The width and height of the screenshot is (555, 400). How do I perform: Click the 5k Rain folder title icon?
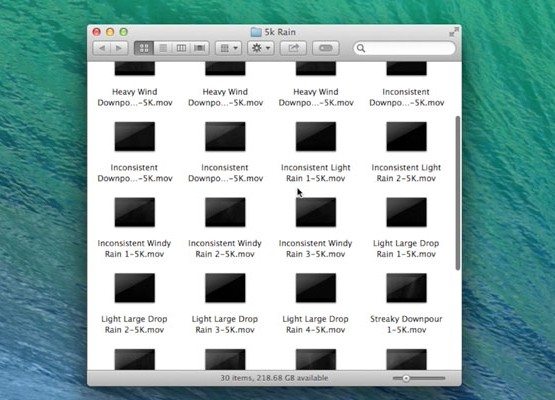[x=256, y=32]
